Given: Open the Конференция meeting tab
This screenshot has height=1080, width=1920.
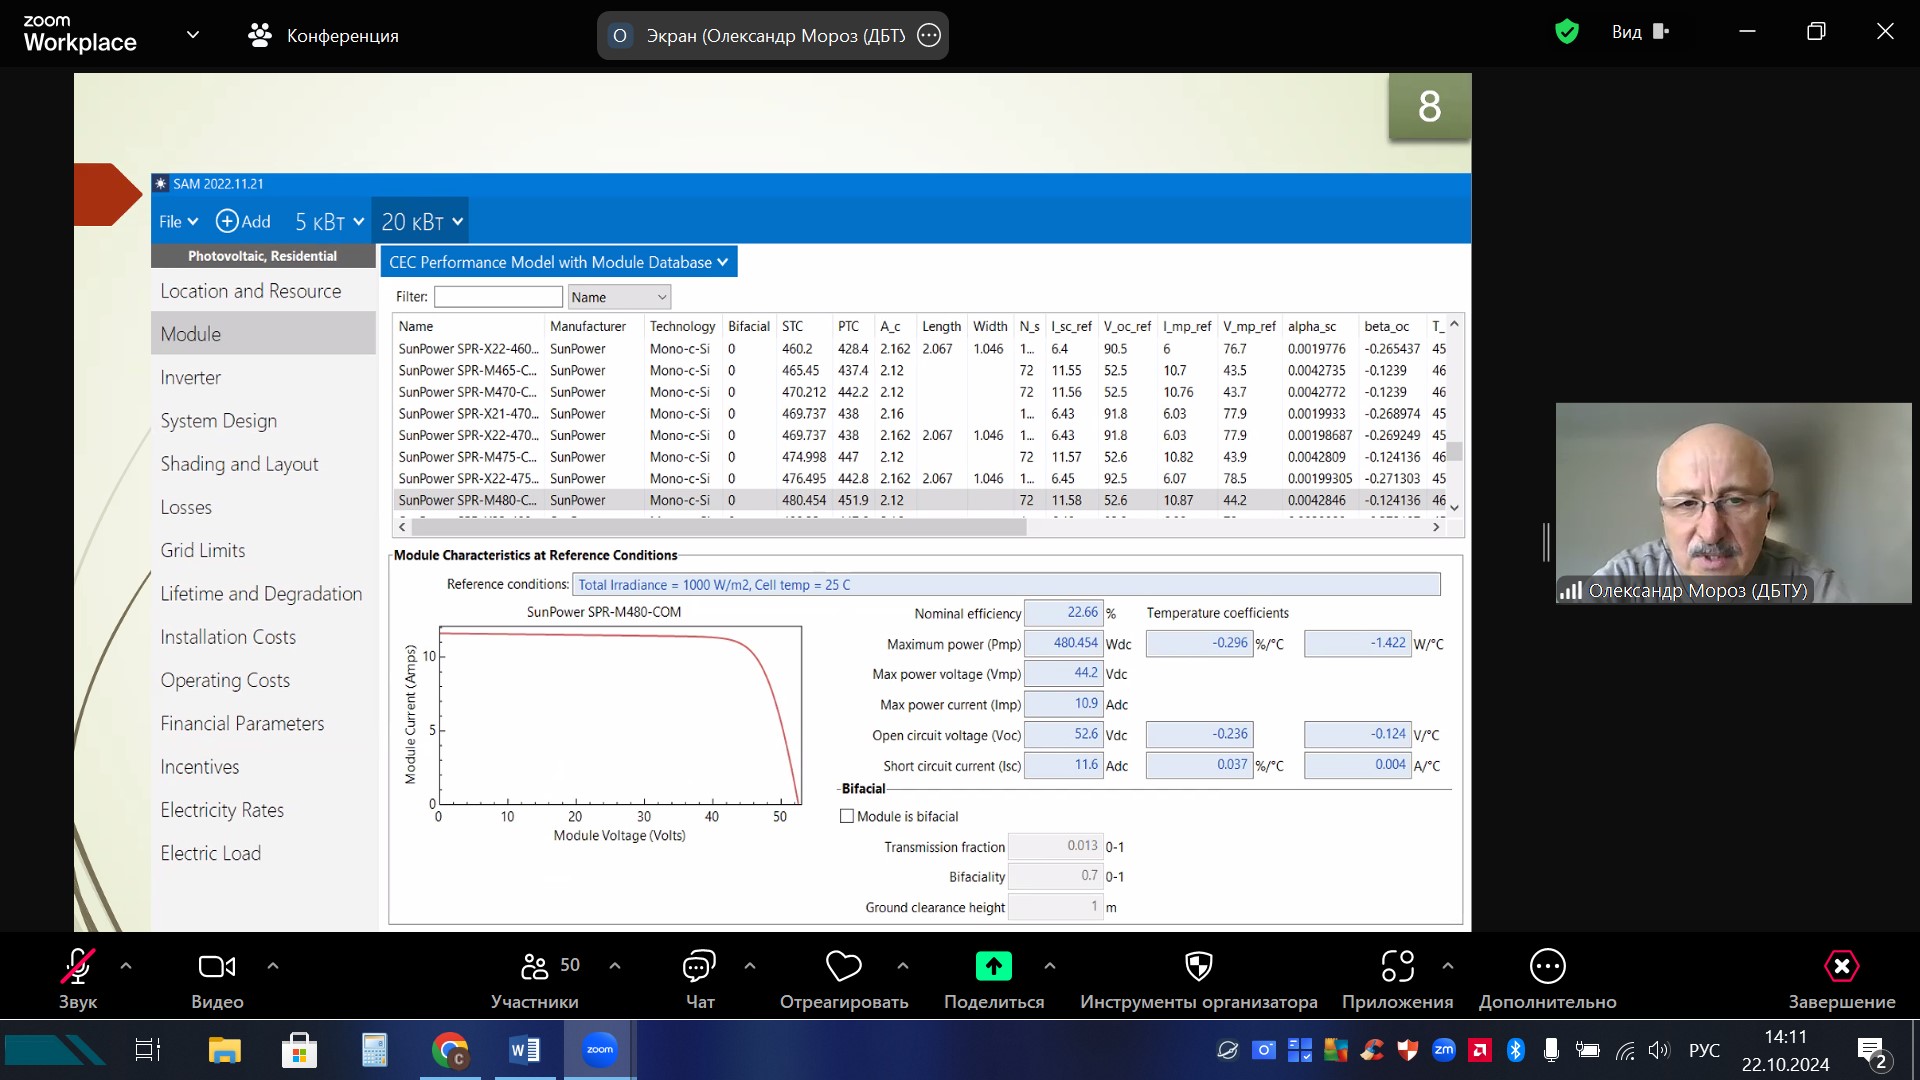Looking at the screenshot, I should click(x=323, y=36).
